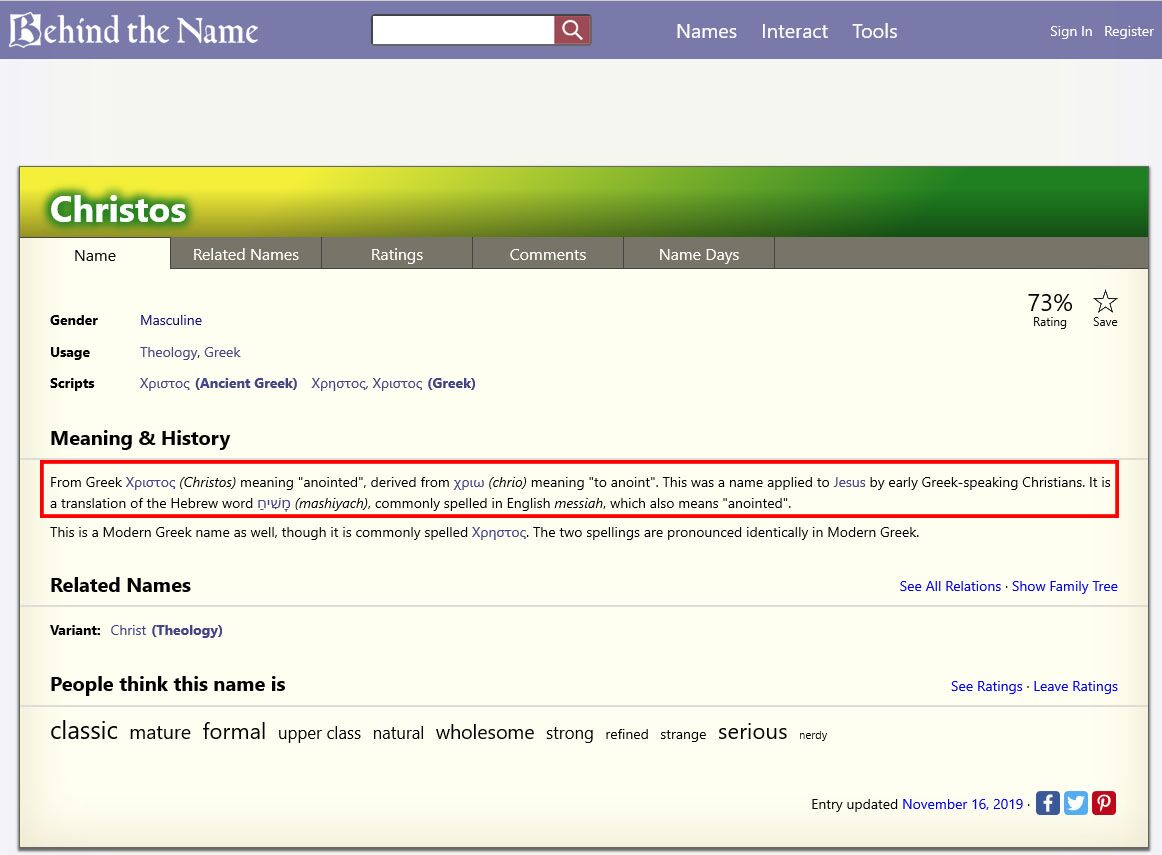Click the word "refined" in ratings
Screen dimensions: 1162x855
pyautogui.click(x=627, y=734)
